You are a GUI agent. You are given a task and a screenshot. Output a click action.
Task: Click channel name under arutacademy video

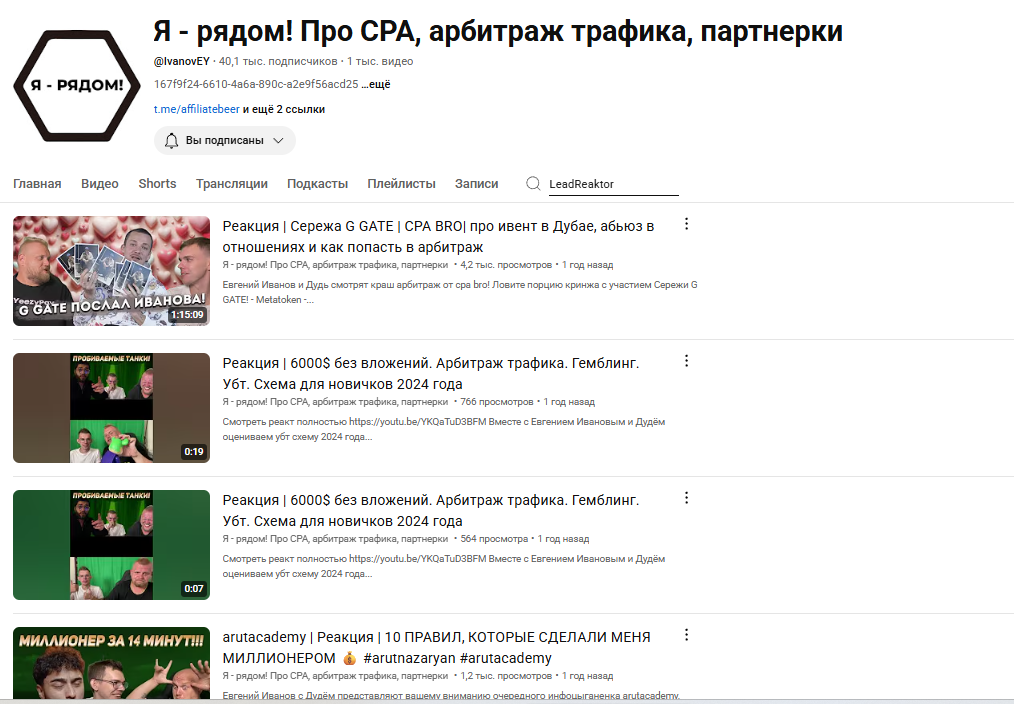click(x=335, y=676)
